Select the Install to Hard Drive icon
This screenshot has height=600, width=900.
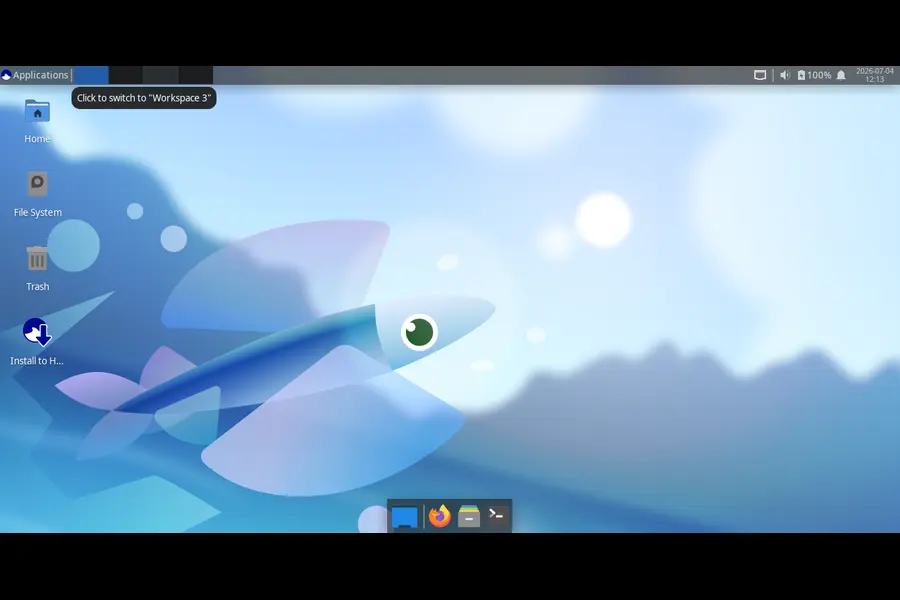pyautogui.click(x=37, y=342)
